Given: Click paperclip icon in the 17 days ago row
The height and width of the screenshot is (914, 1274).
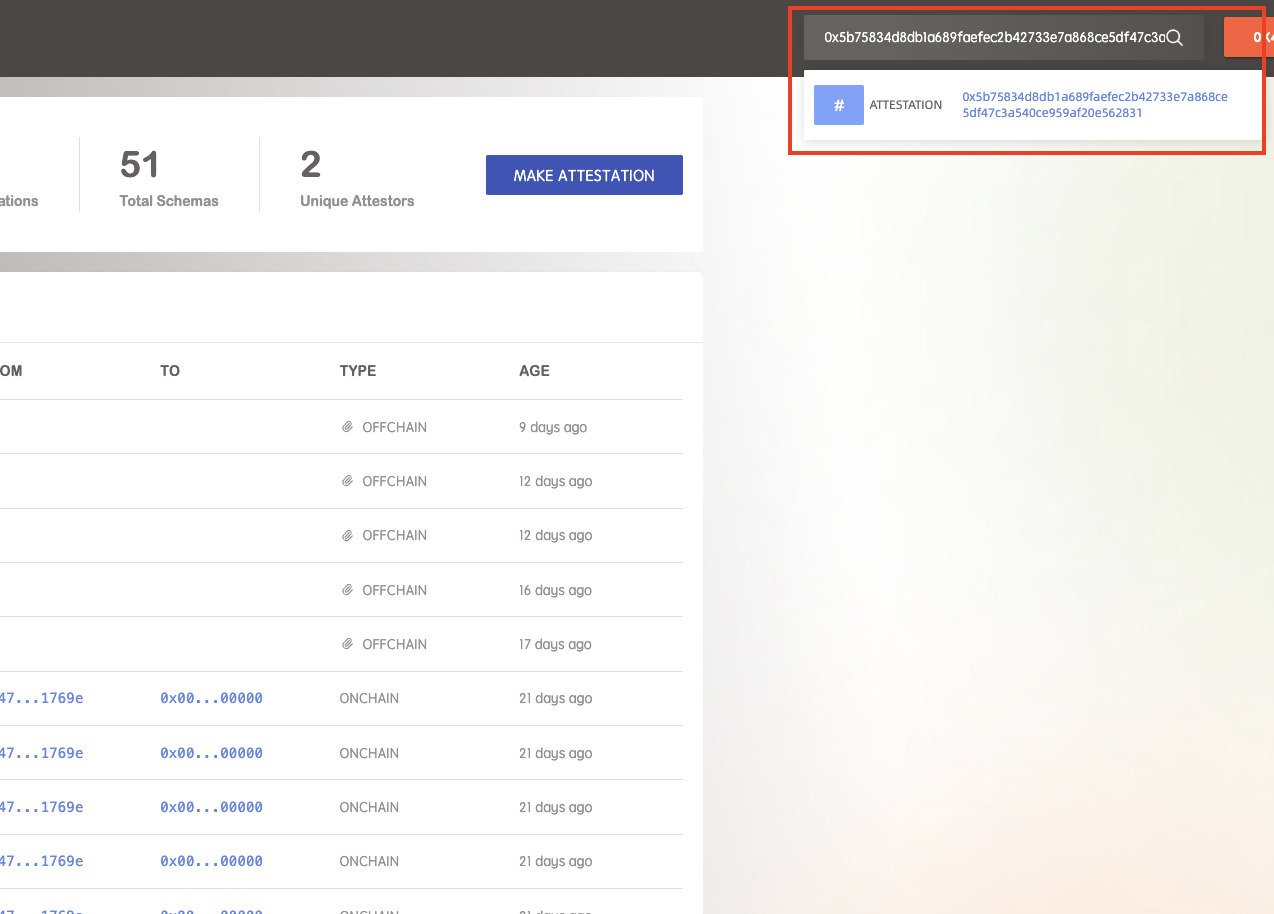Looking at the screenshot, I should click(347, 644).
